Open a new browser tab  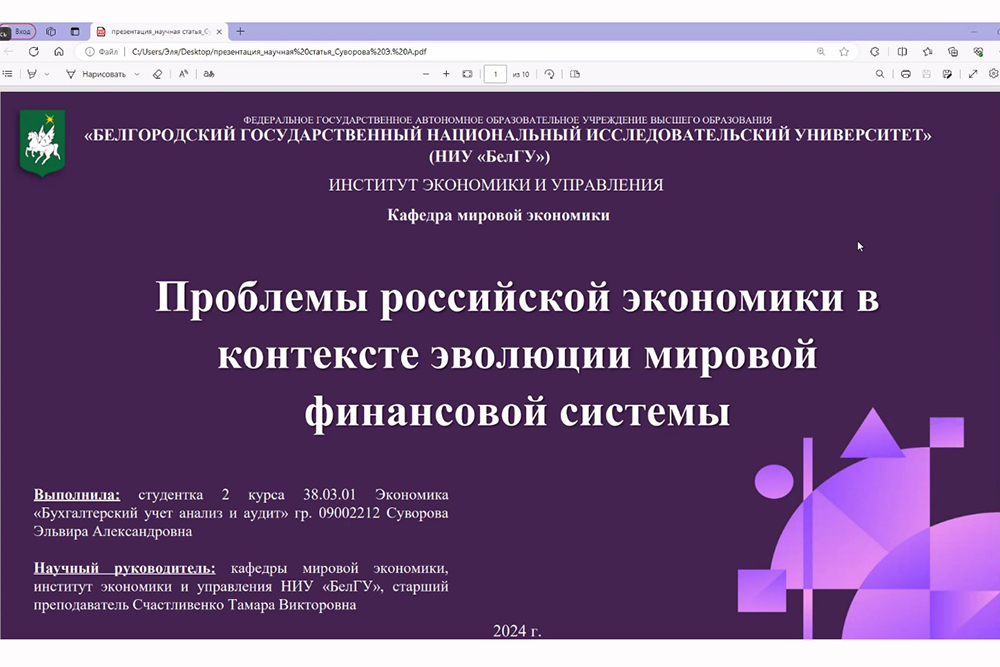pos(240,31)
